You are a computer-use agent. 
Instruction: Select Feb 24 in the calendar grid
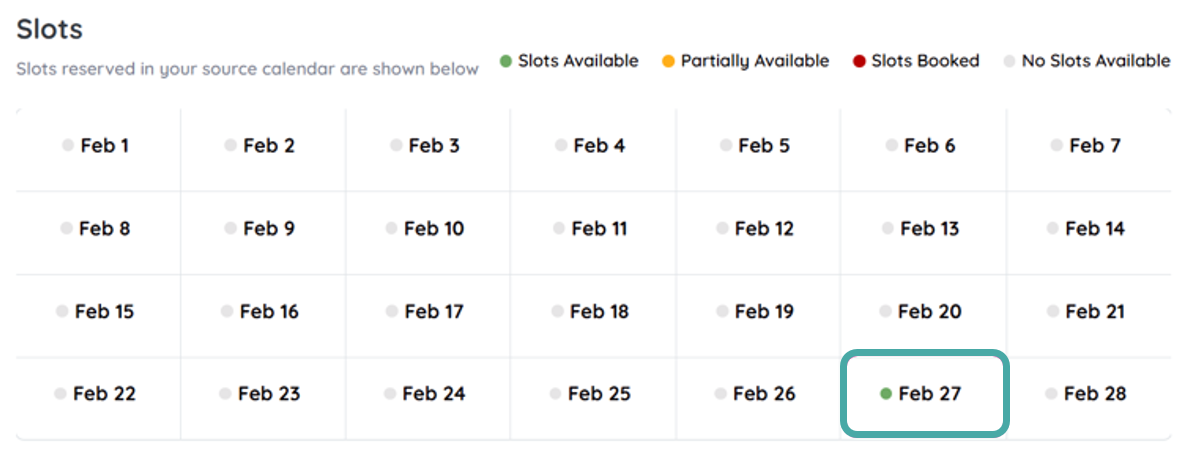click(427, 394)
